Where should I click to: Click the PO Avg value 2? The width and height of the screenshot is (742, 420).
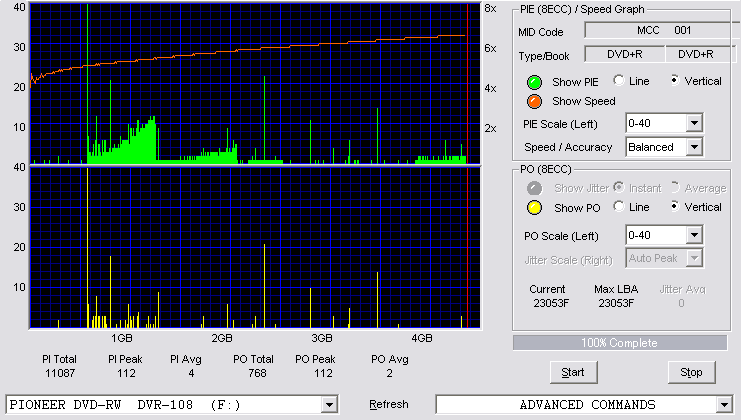pos(389,374)
